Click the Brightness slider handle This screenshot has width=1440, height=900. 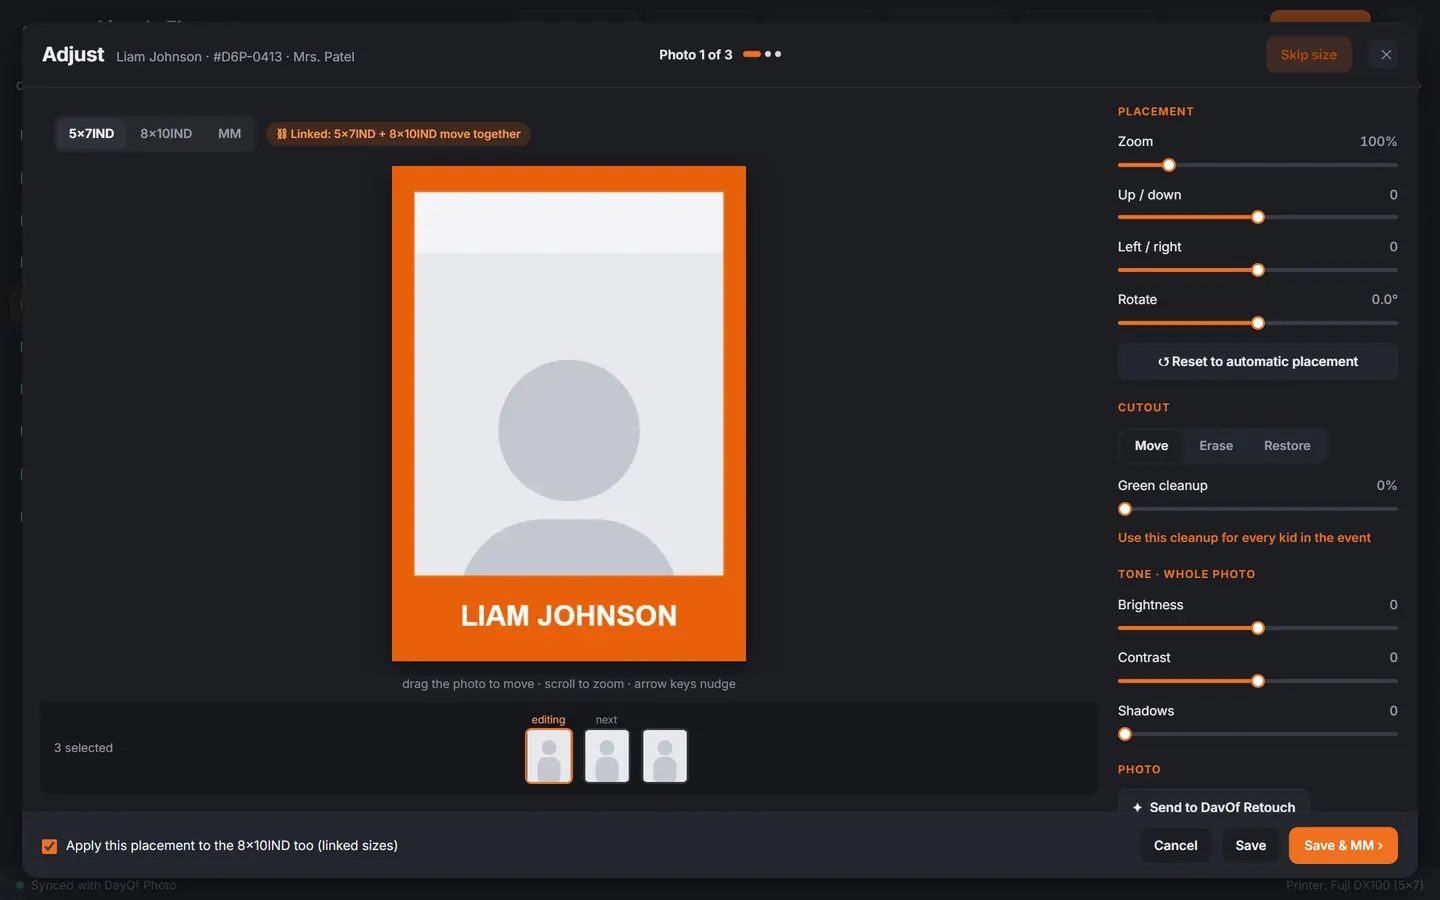[1258, 628]
